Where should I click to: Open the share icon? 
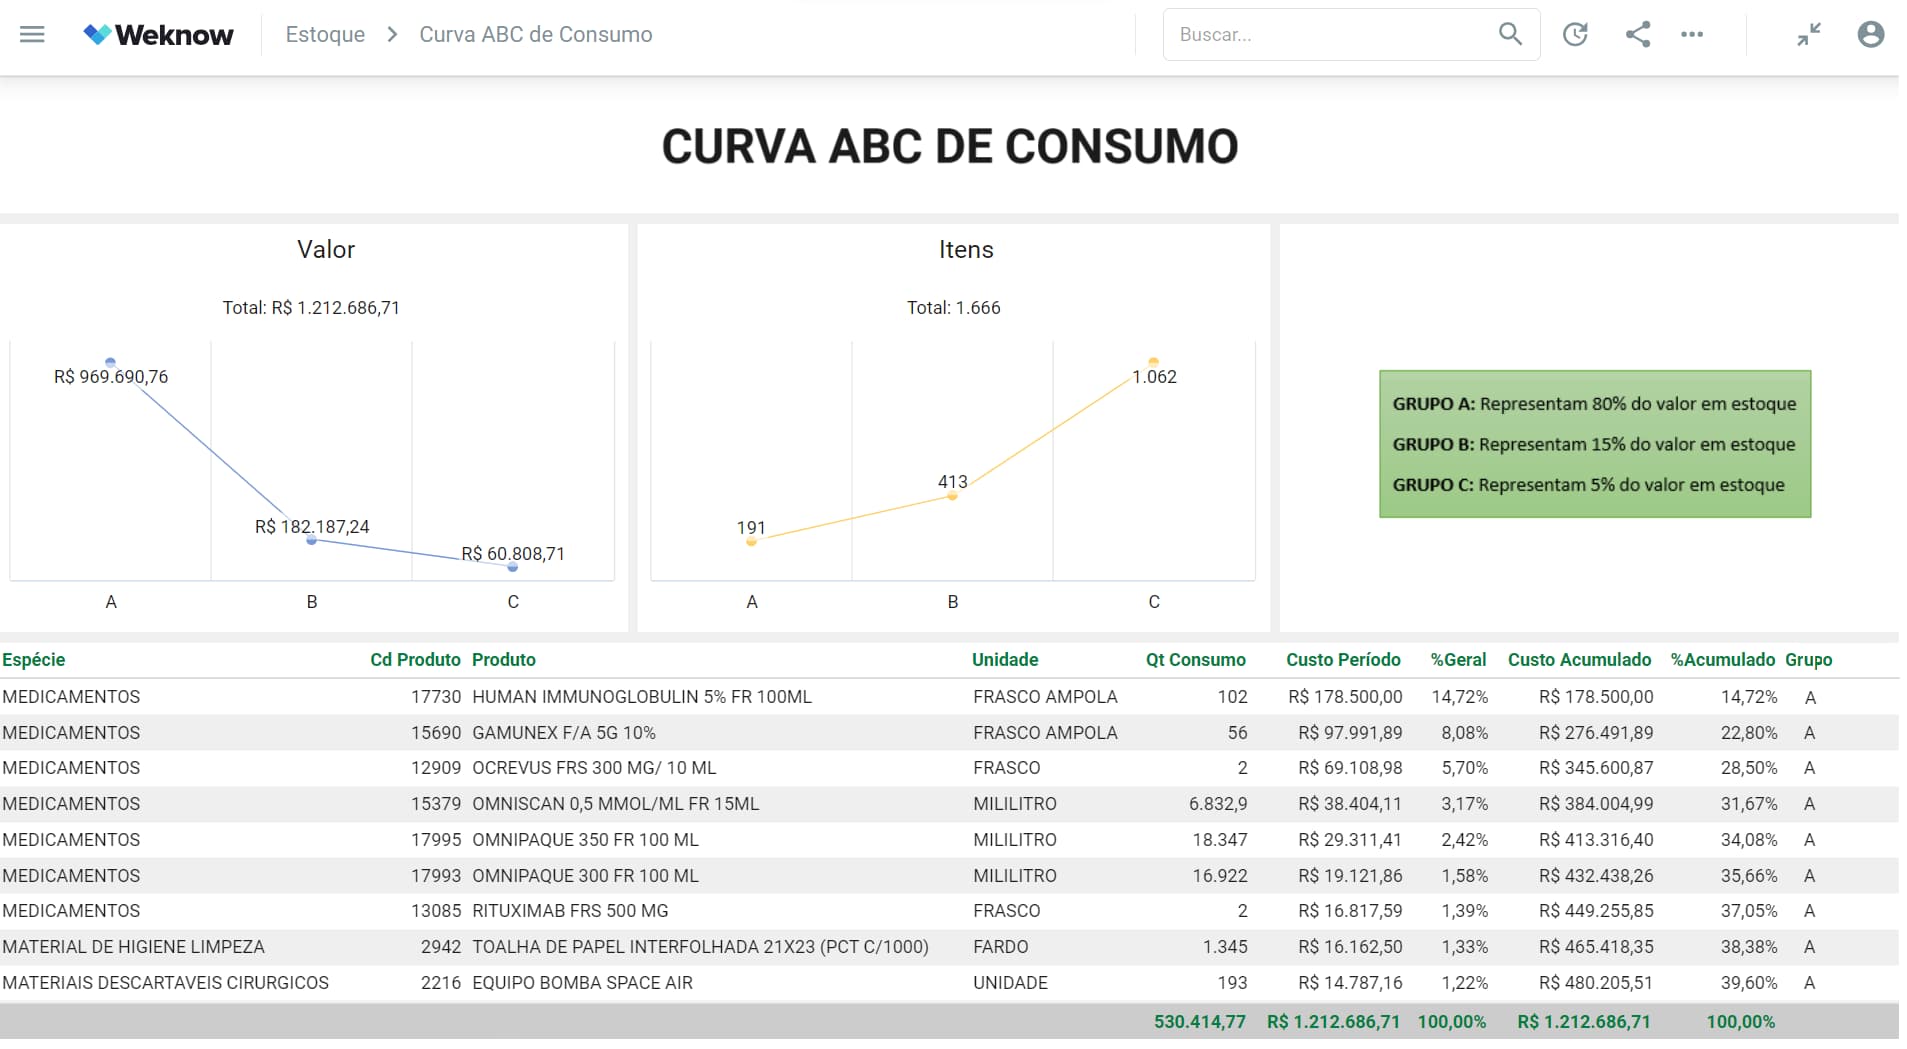tap(1637, 34)
